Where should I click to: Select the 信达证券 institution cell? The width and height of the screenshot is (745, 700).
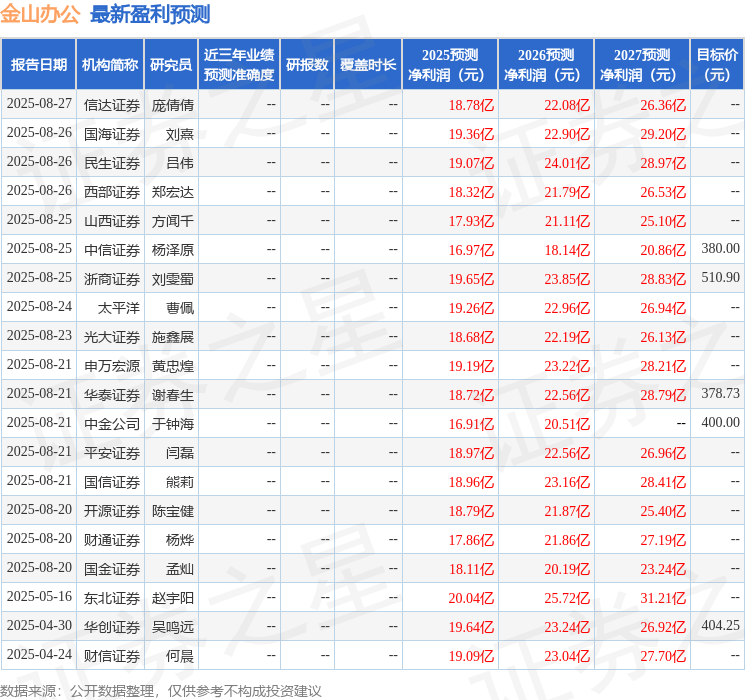click(112, 105)
